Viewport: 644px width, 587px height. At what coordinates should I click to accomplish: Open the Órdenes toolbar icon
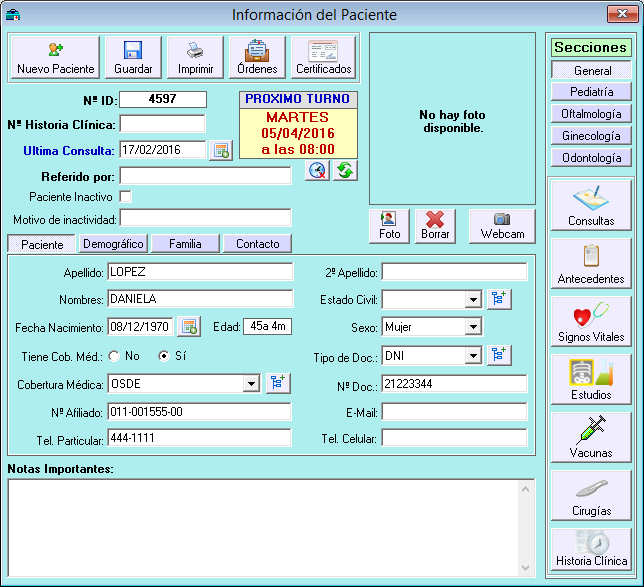click(x=257, y=58)
